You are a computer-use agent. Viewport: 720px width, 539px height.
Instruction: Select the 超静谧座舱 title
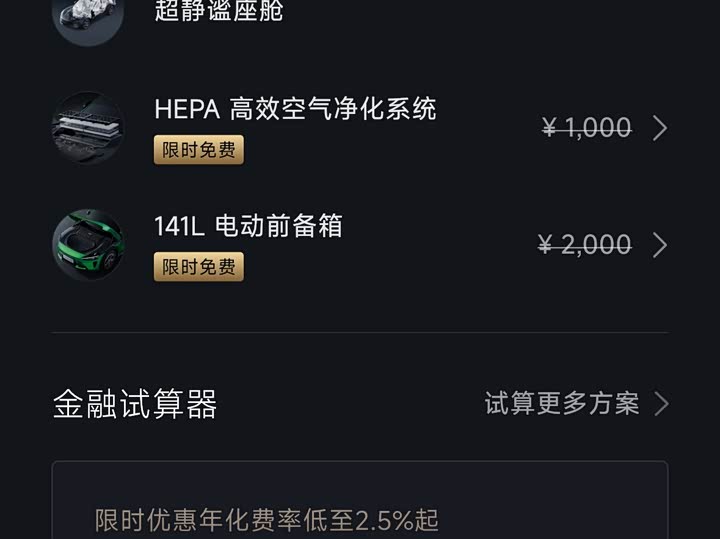(219, 12)
